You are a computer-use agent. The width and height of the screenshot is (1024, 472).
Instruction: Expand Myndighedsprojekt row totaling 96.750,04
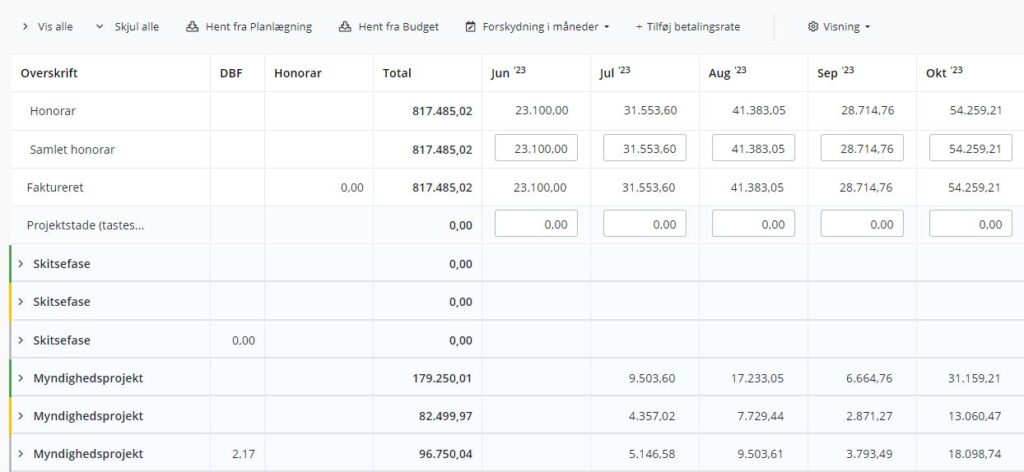(x=20, y=454)
